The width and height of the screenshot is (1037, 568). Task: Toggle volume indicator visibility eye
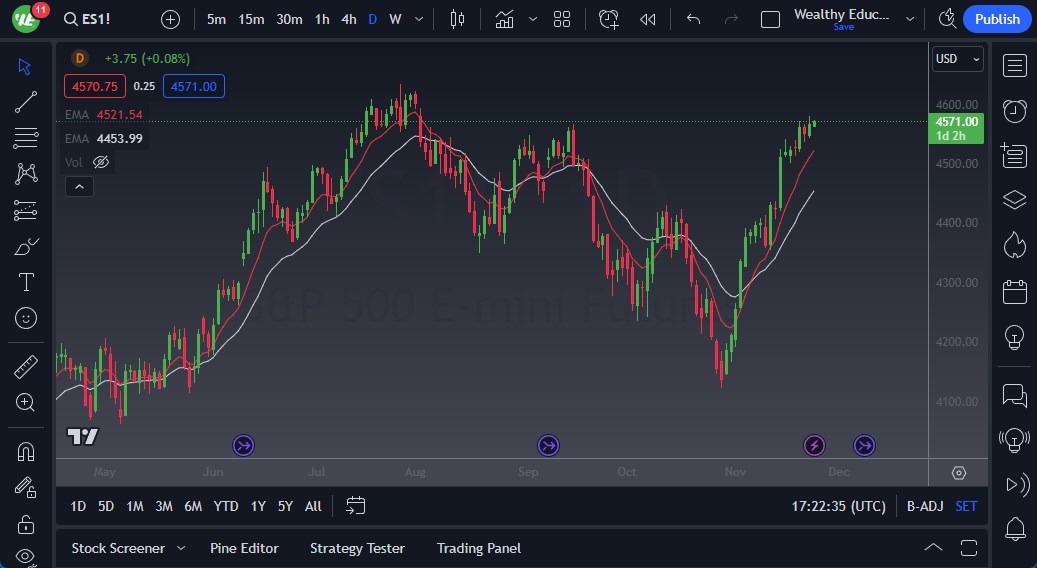tap(101, 162)
